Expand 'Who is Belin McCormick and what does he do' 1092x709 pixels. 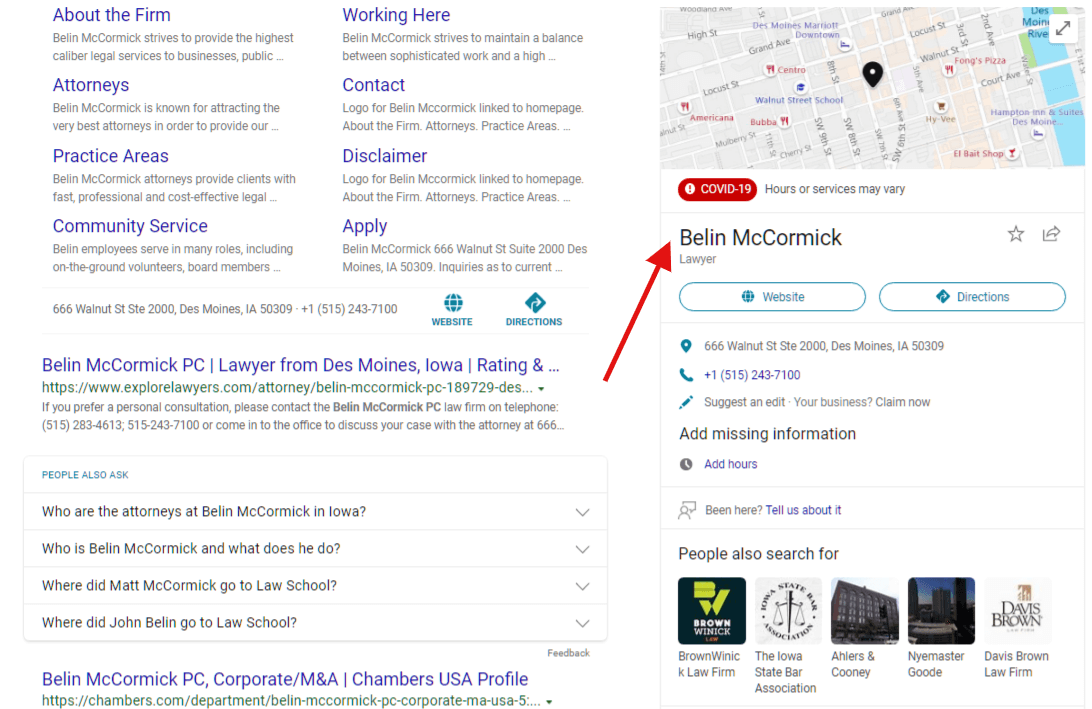[582, 549]
